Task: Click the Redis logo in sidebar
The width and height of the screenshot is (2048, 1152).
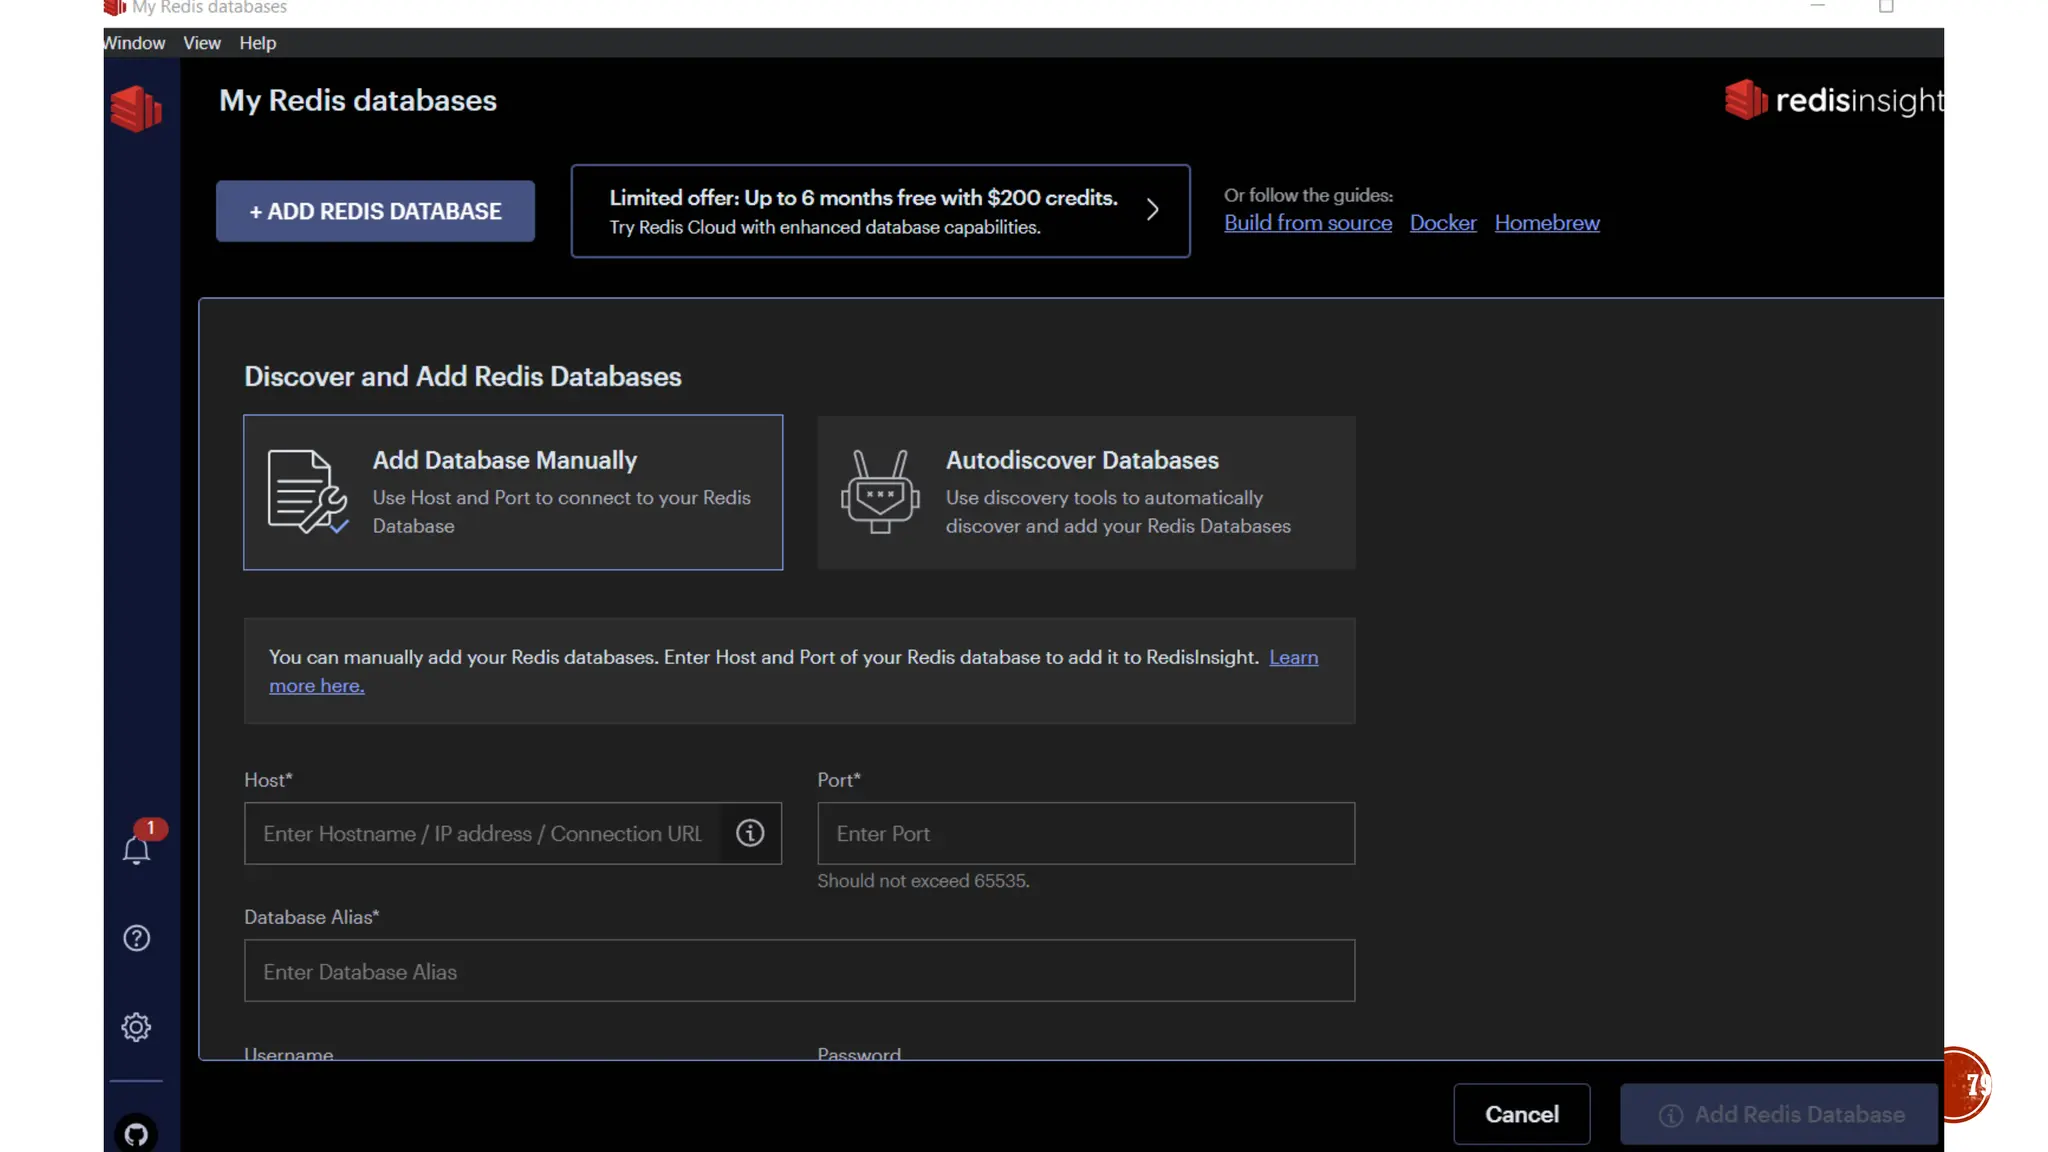Action: pyautogui.click(x=136, y=108)
